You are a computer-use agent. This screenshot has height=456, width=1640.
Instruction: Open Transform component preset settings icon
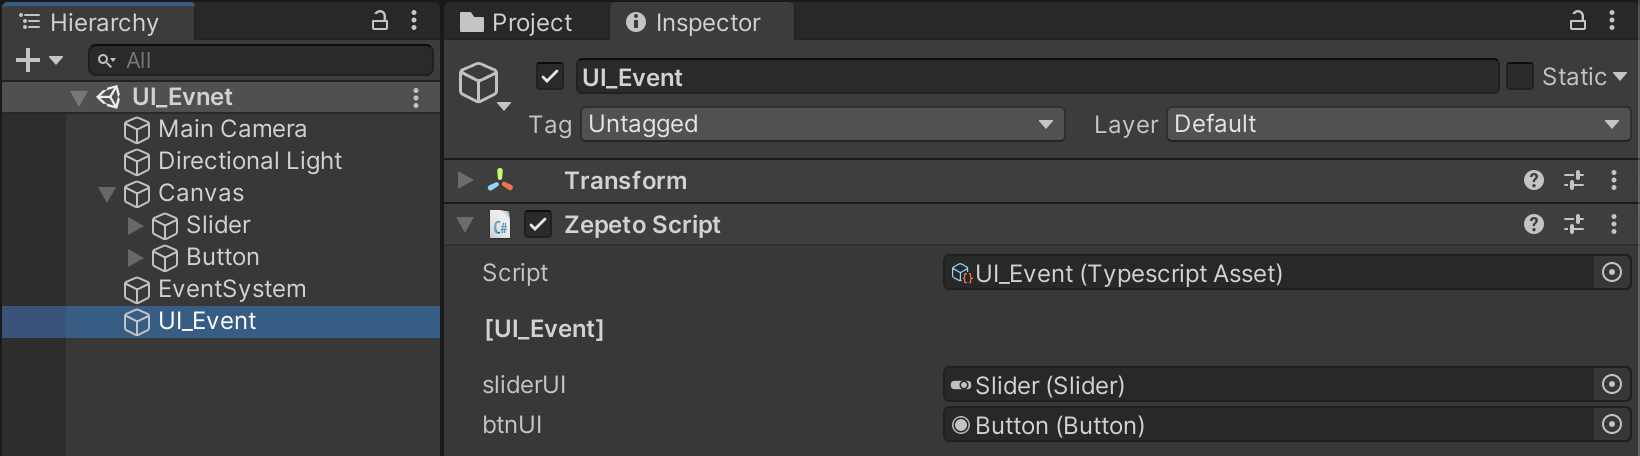(1574, 180)
